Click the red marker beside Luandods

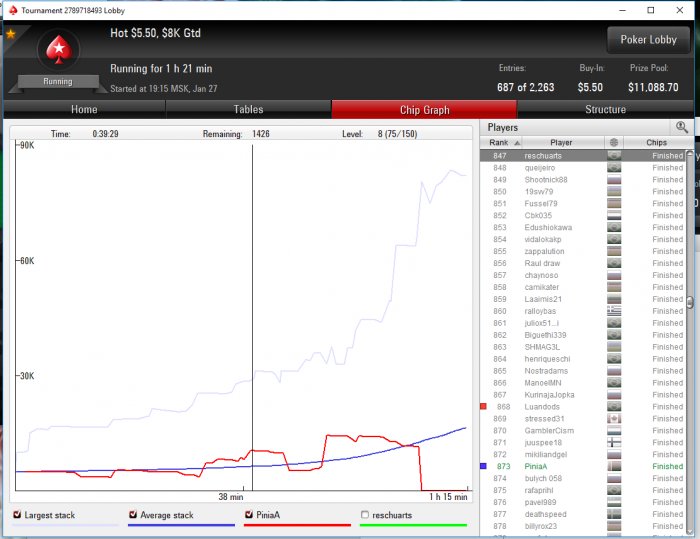[483, 406]
